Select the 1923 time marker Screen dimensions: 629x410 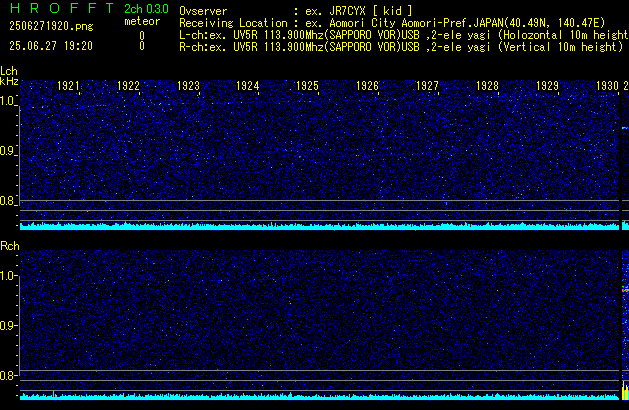pos(188,86)
